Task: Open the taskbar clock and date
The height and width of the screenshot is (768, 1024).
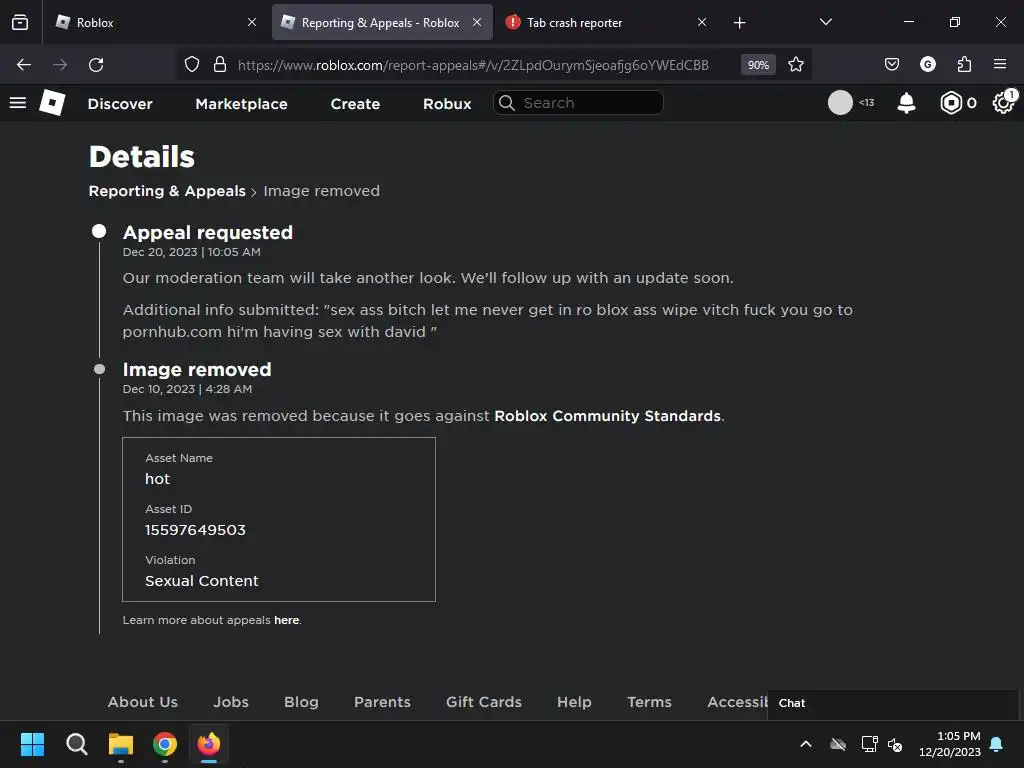Action: point(950,744)
